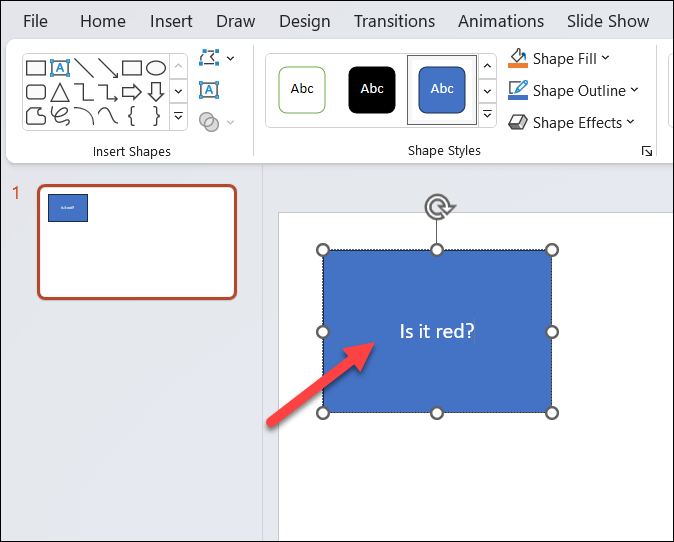Viewport: 674px width, 542px height.
Task: Expand the Insert Shapes gallery
Action: pos(179,117)
